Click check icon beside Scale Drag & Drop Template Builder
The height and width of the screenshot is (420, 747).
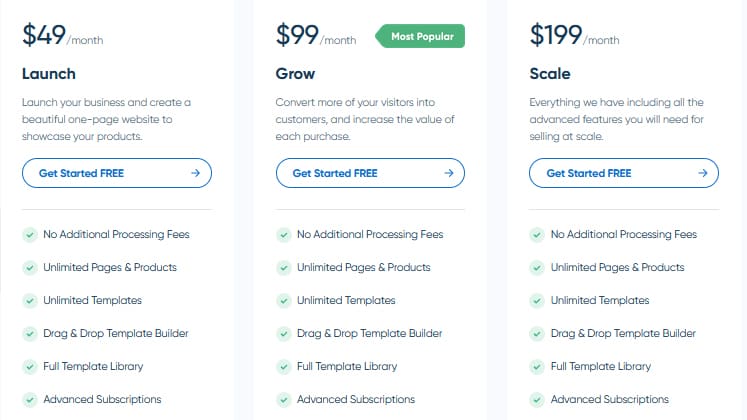click(x=537, y=334)
